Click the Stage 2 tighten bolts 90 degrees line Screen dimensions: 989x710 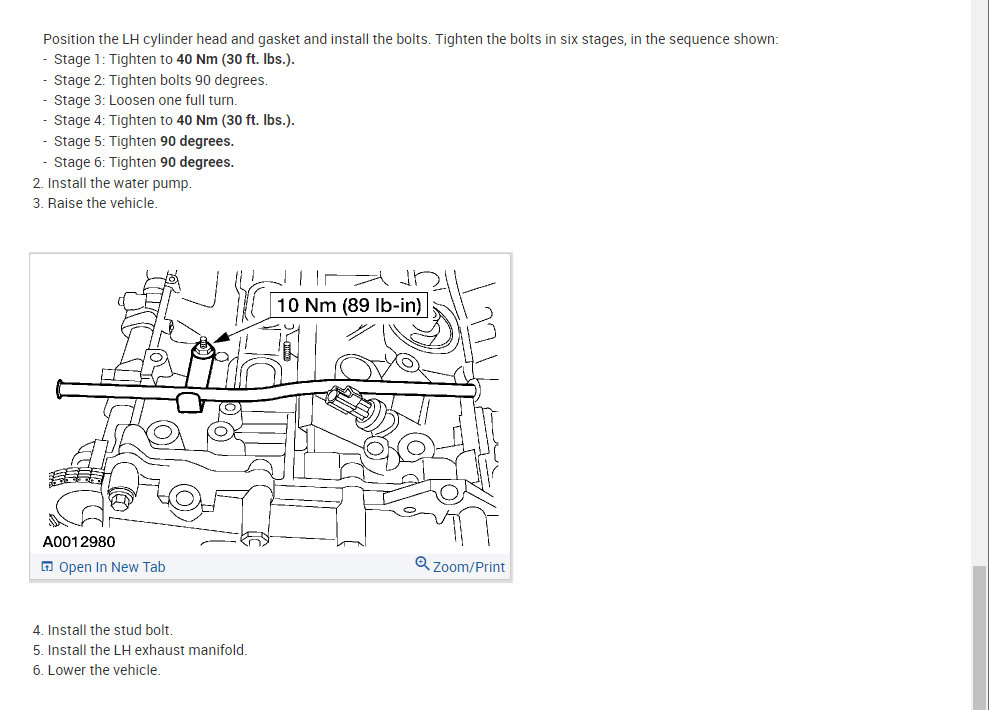click(161, 80)
